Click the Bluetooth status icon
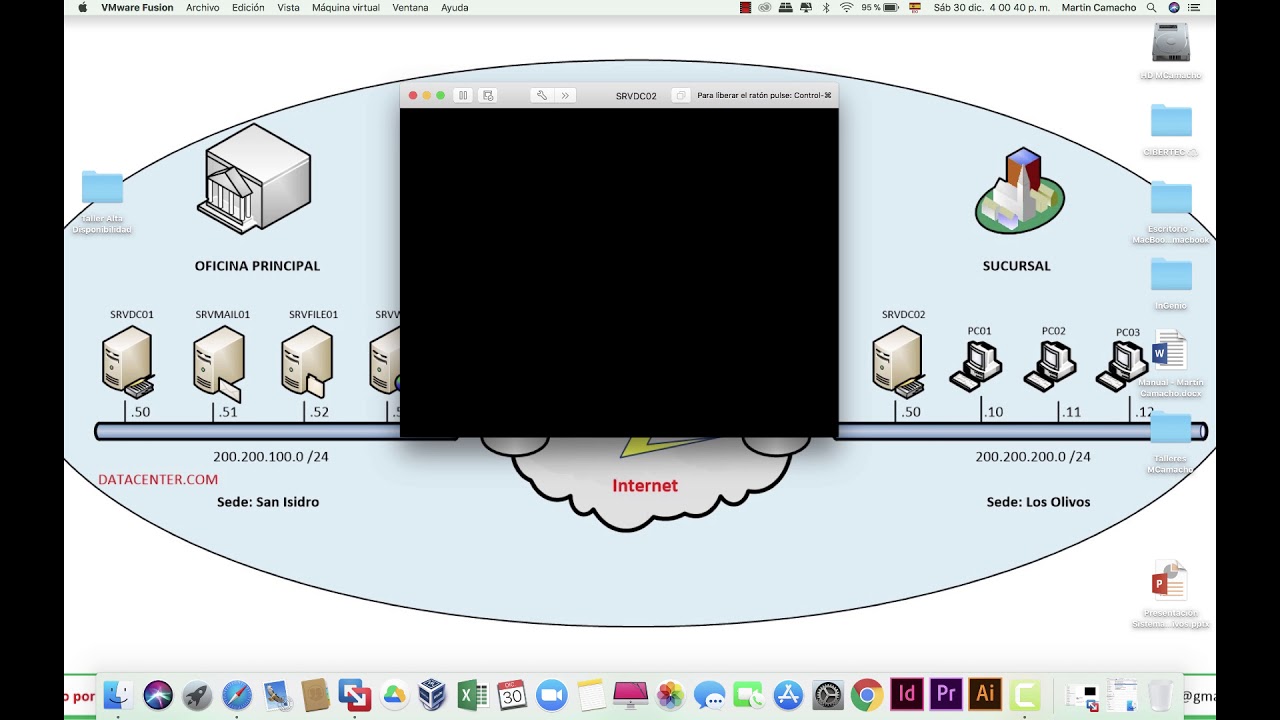 (826, 7)
